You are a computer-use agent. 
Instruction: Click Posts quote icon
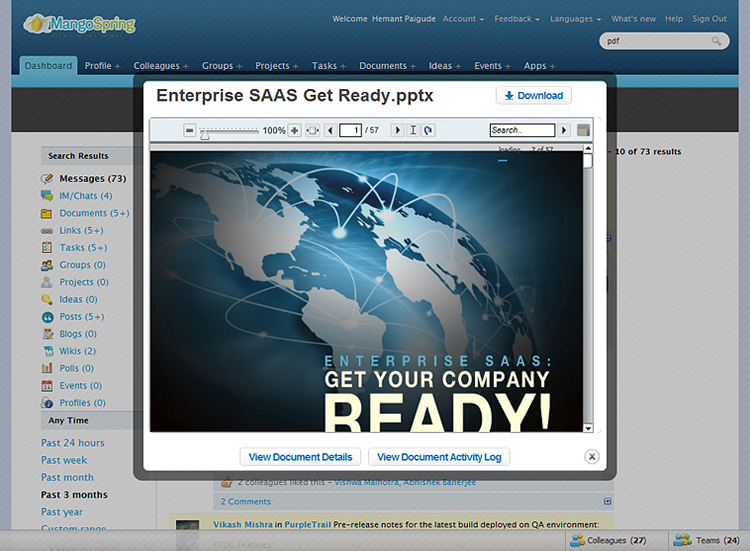47,317
